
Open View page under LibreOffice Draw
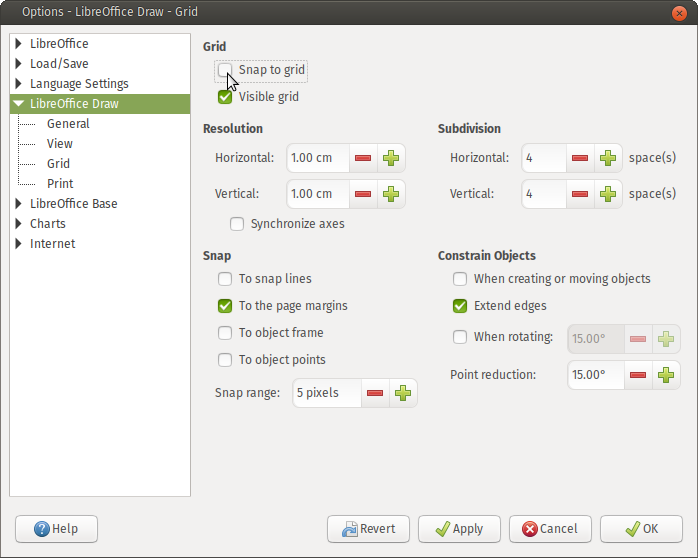[x=60, y=144]
